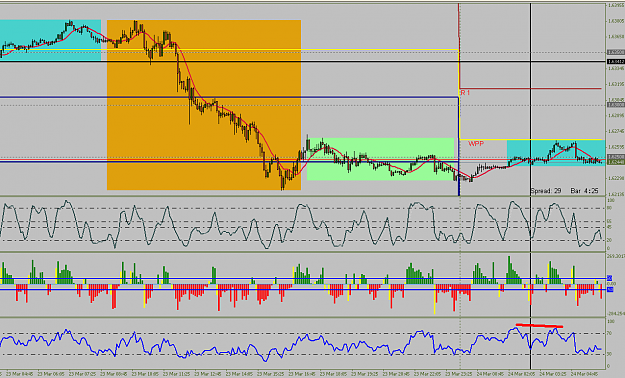Select the red R1 horizontal level line

(x=530, y=88)
